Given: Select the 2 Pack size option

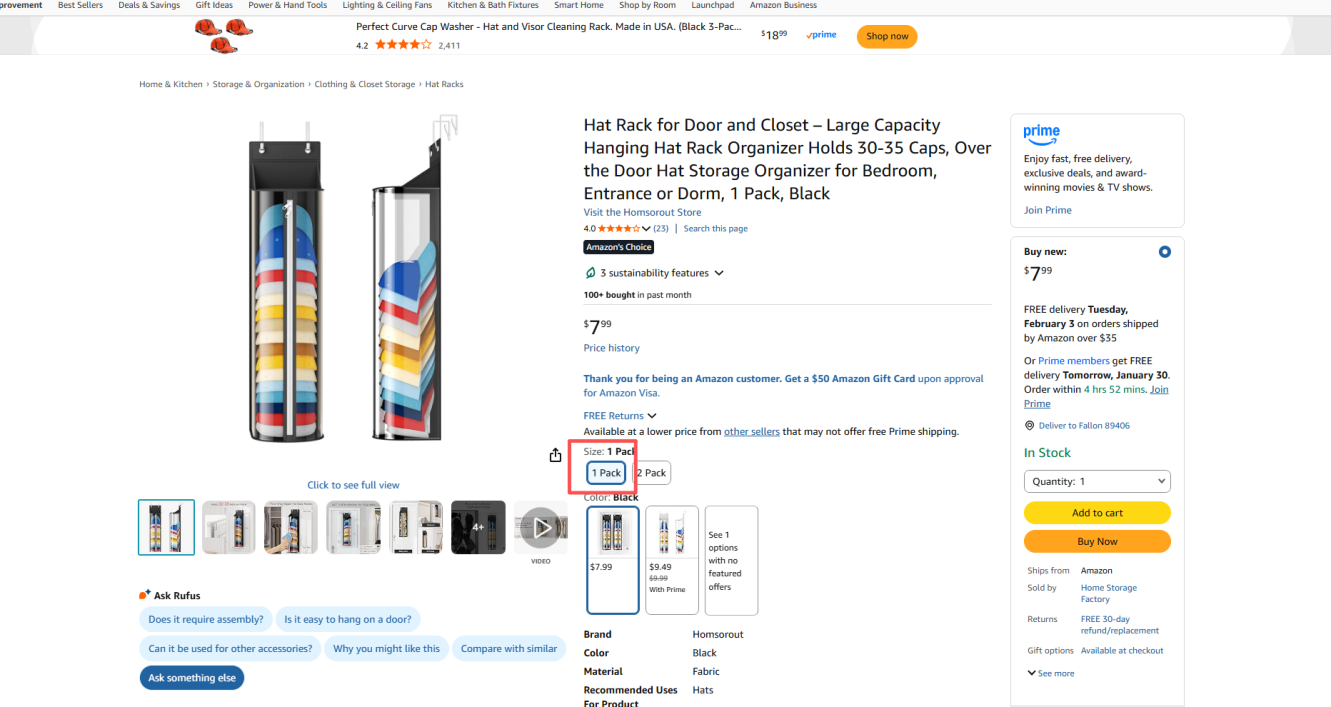Looking at the screenshot, I should click(x=652, y=473).
